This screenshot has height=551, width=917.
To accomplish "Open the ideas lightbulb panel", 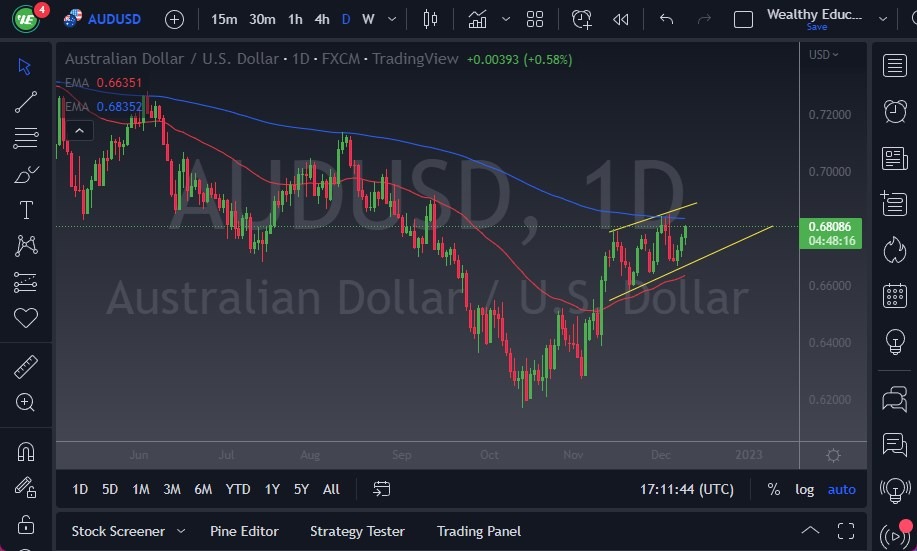I will coord(895,342).
